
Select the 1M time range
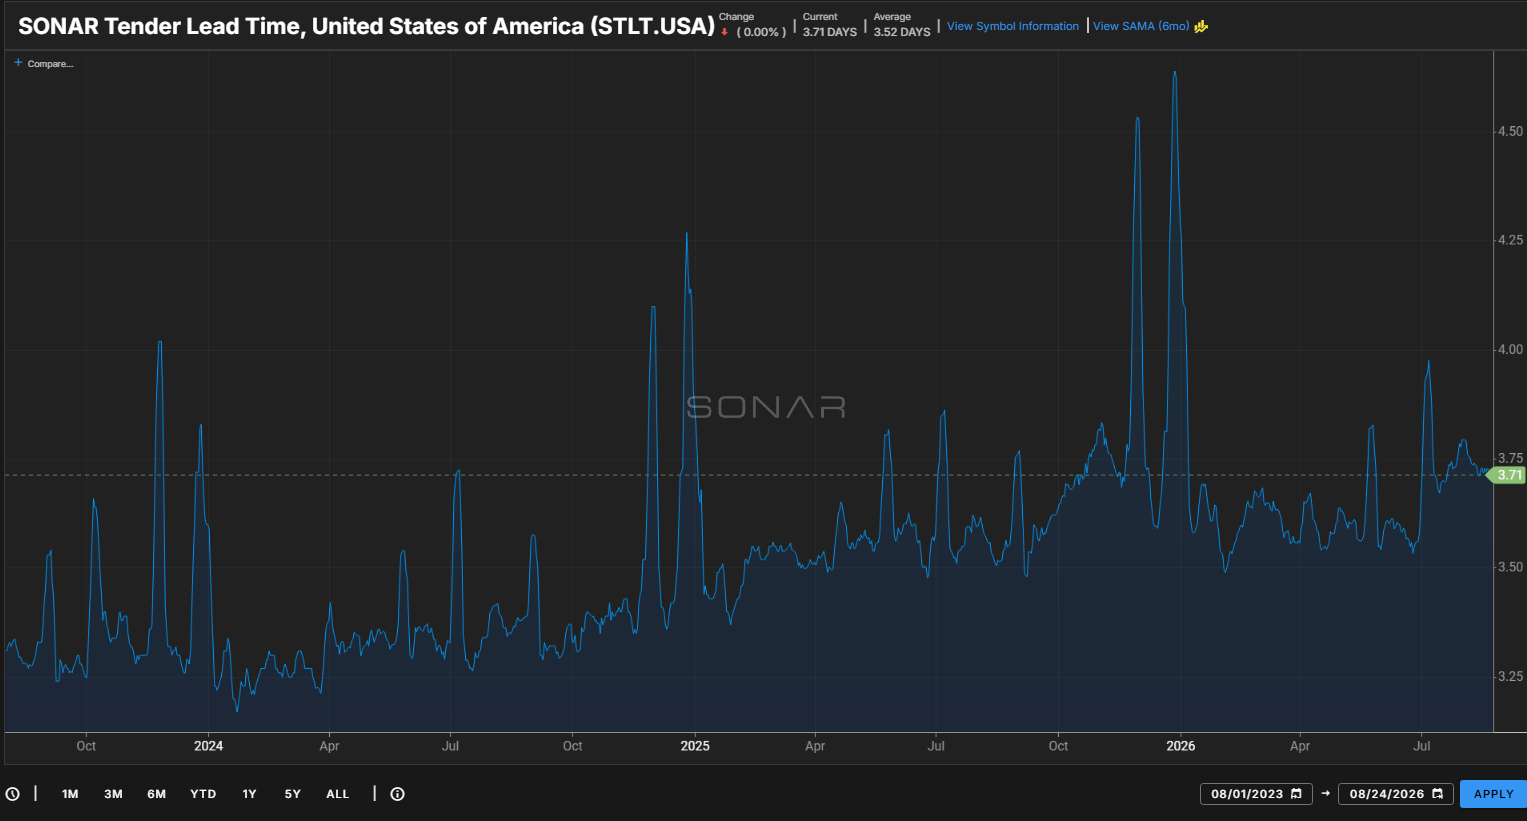click(x=70, y=794)
